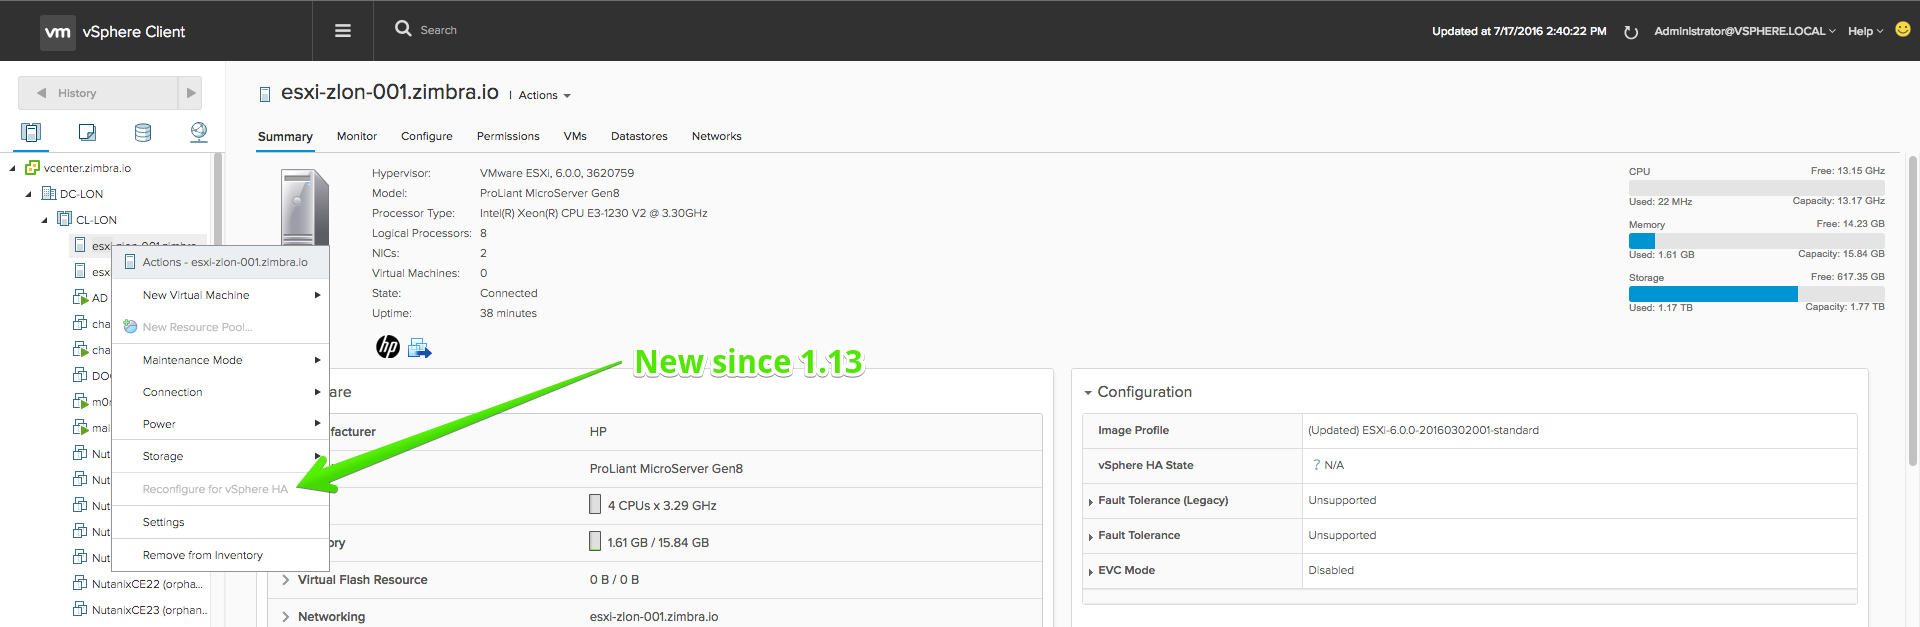1920x627 pixels.
Task: Expand the Fault Tolerance row
Action: pos(1090,537)
